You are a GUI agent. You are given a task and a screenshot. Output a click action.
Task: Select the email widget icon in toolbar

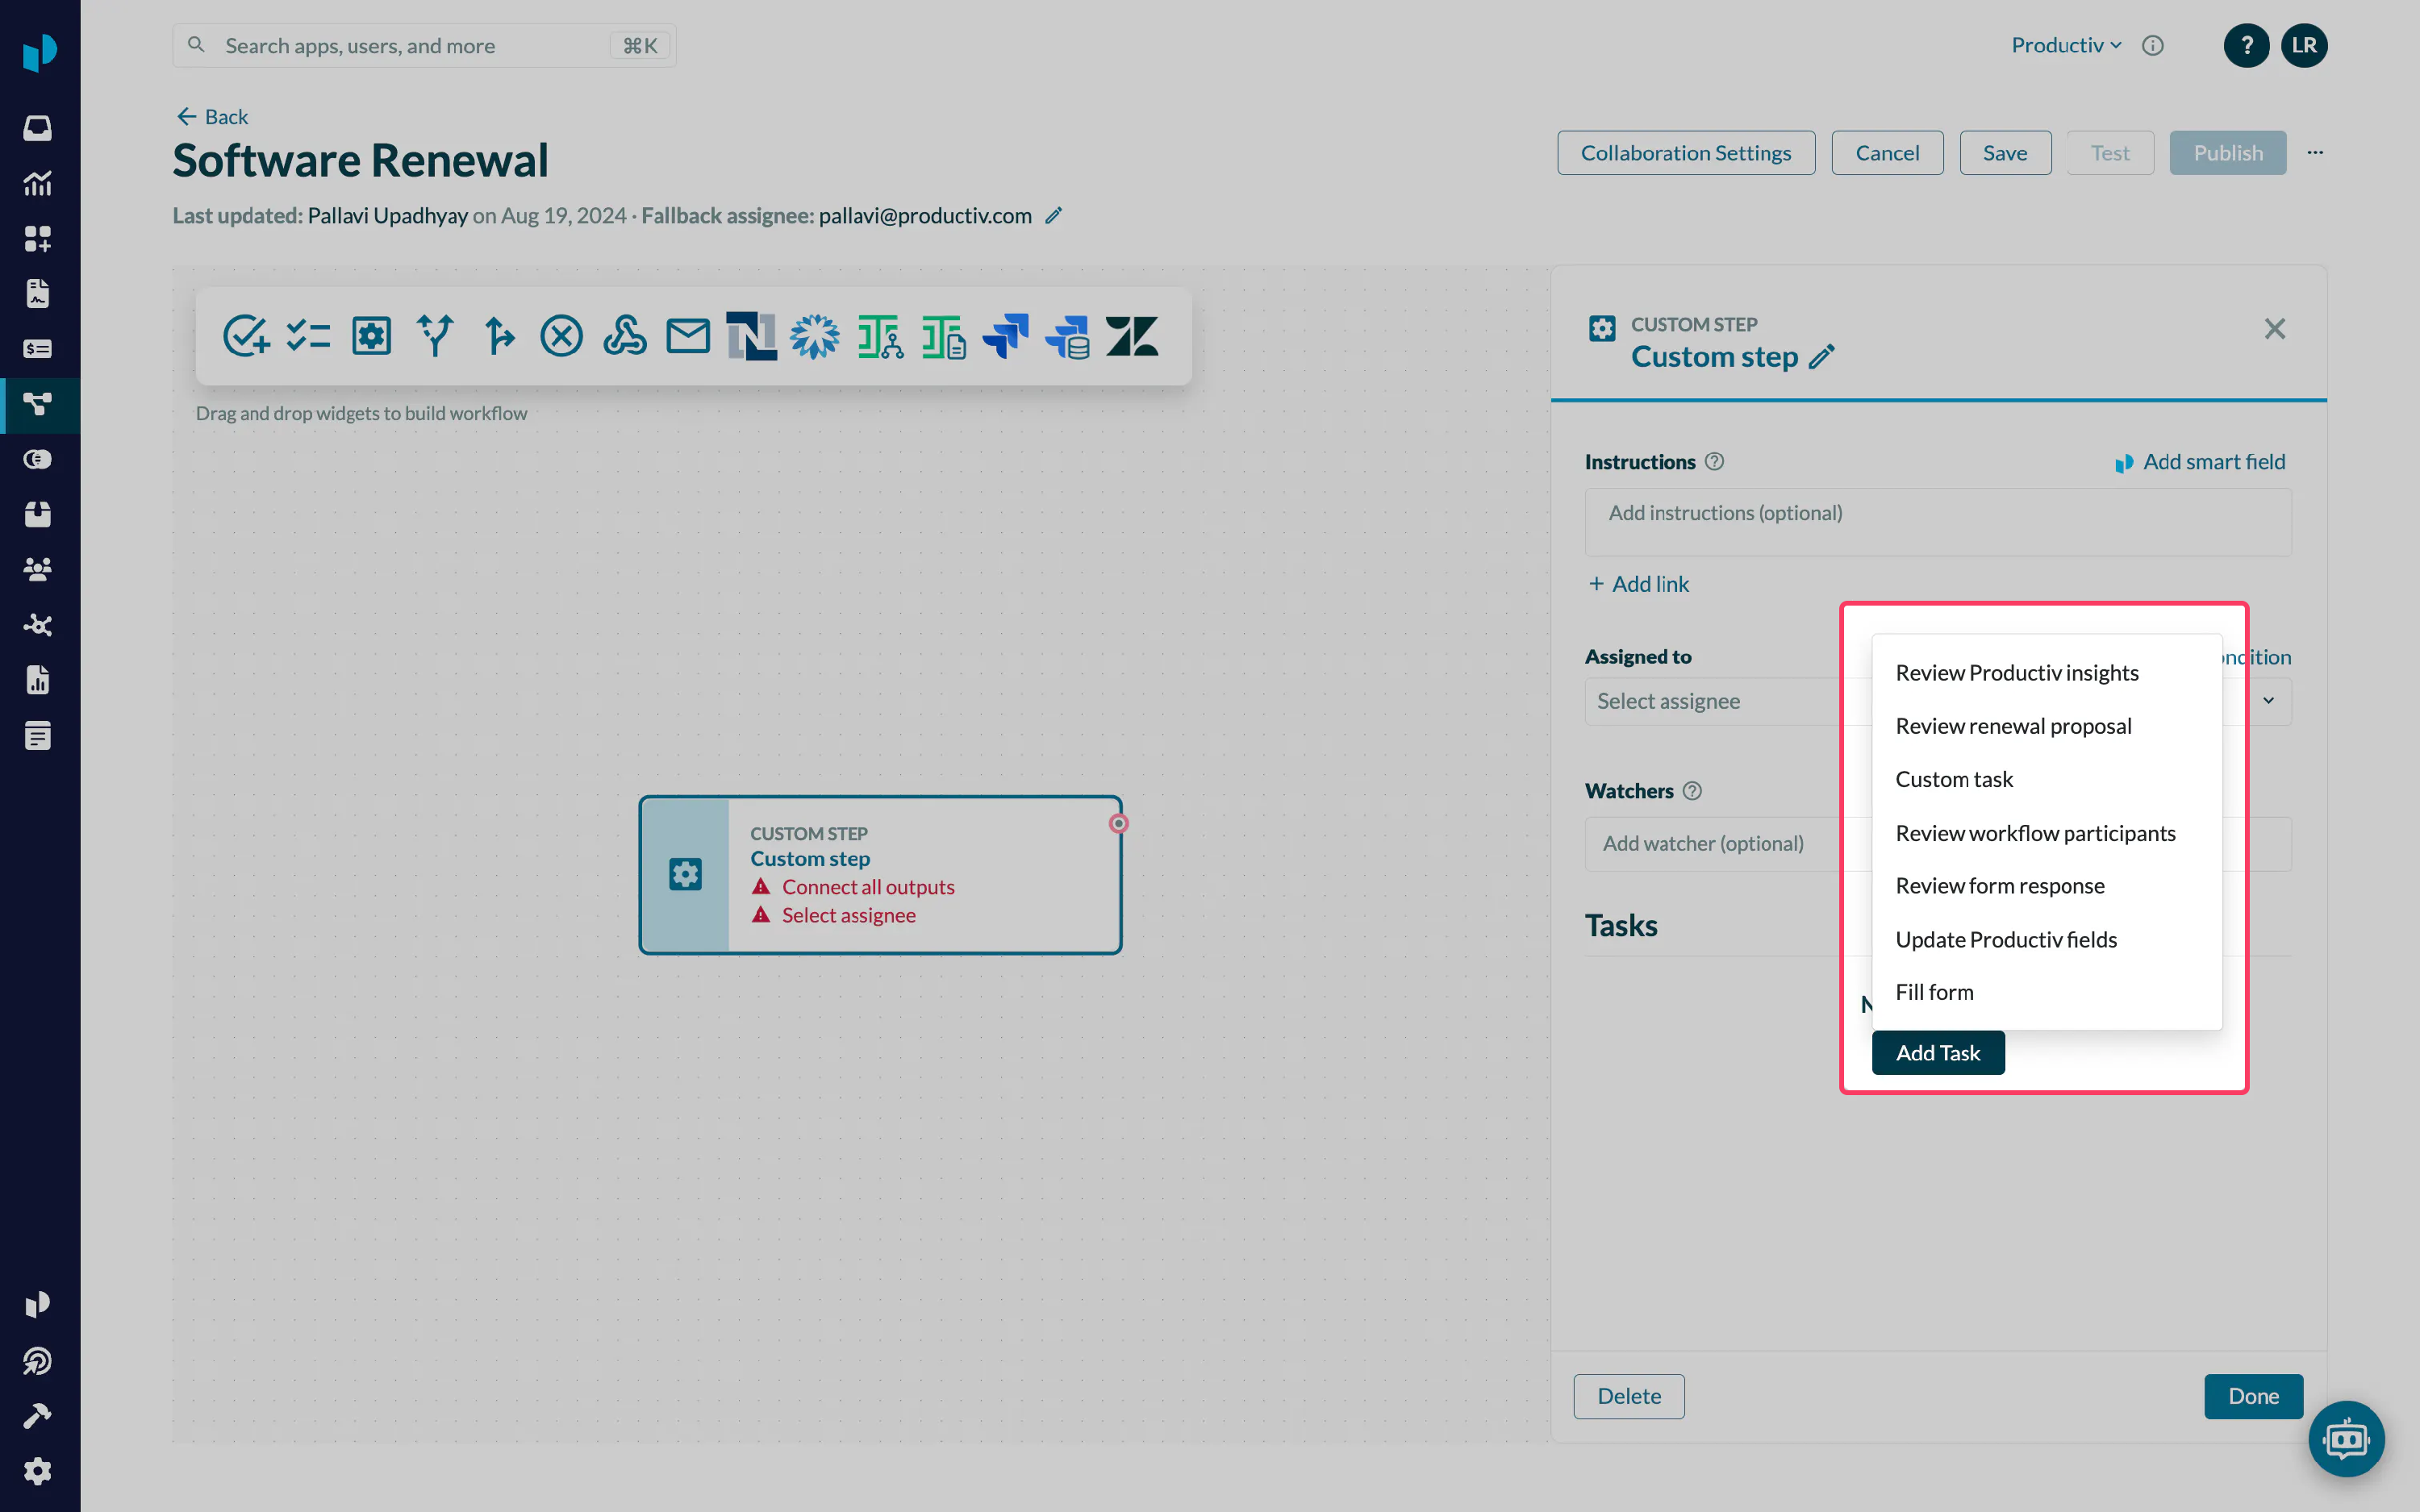687,336
